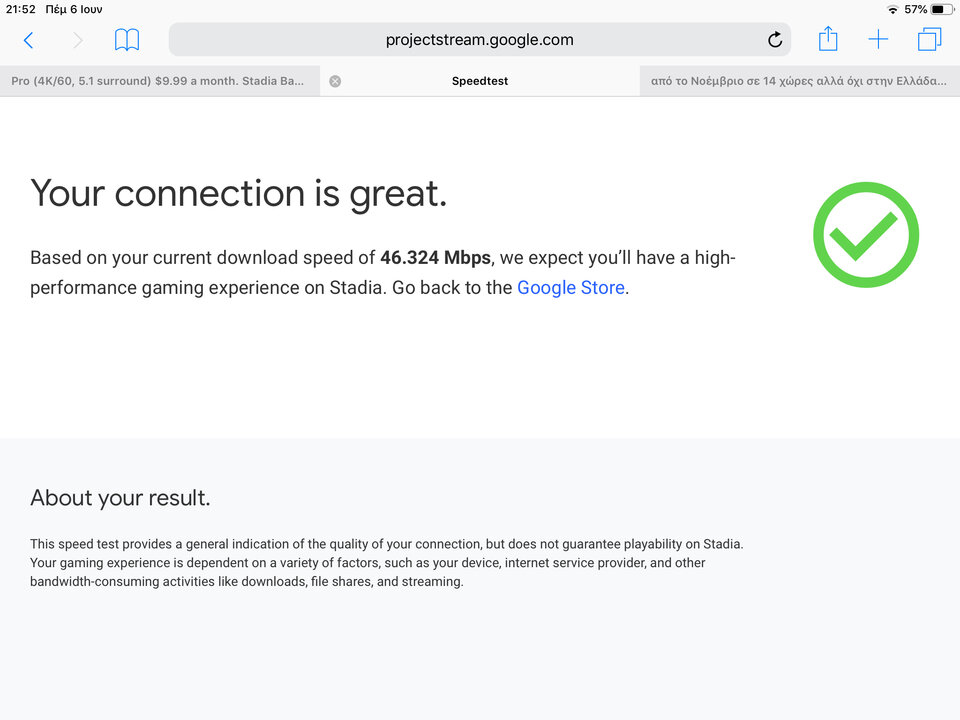
Task: Go back with the Safari back arrow
Action: point(28,40)
